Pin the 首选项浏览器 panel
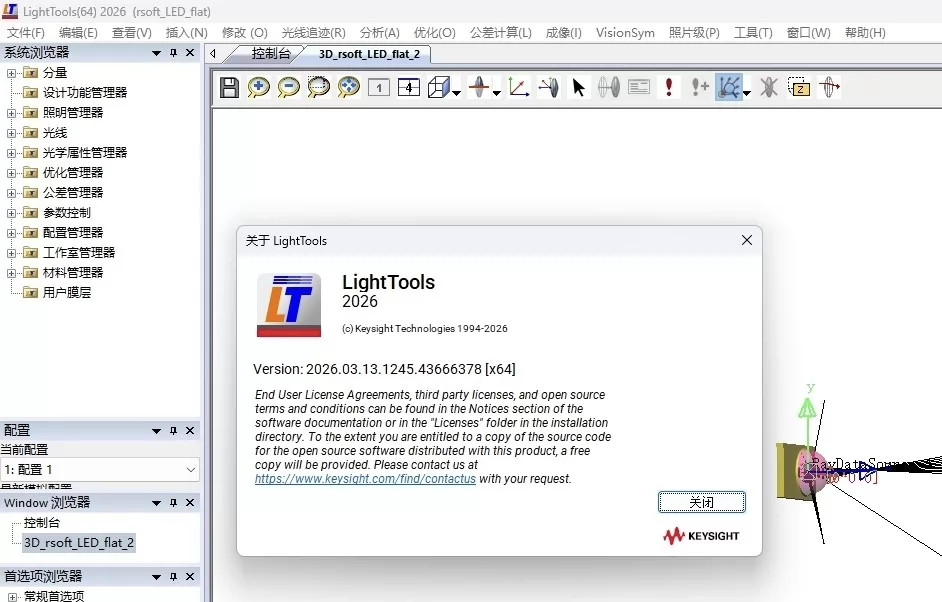The height and width of the screenshot is (602, 942). tap(173, 577)
